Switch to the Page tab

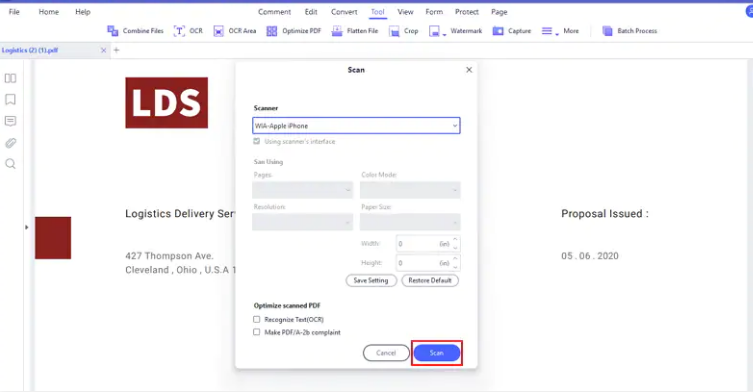pyautogui.click(x=499, y=12)
